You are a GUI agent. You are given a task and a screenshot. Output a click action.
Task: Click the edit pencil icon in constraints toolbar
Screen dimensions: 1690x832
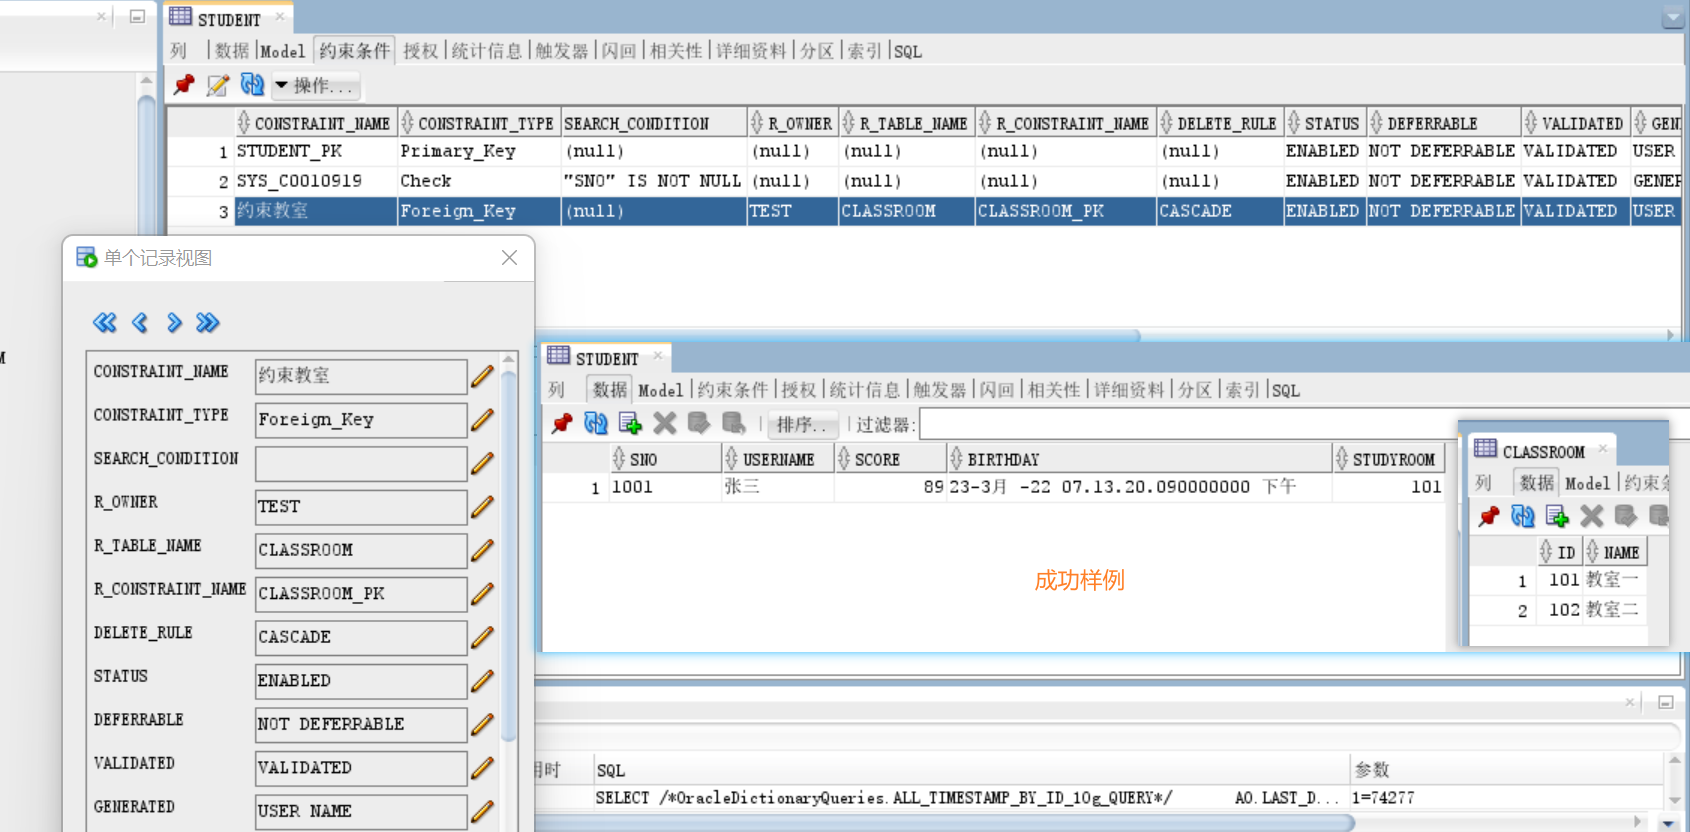coord(218,86)
